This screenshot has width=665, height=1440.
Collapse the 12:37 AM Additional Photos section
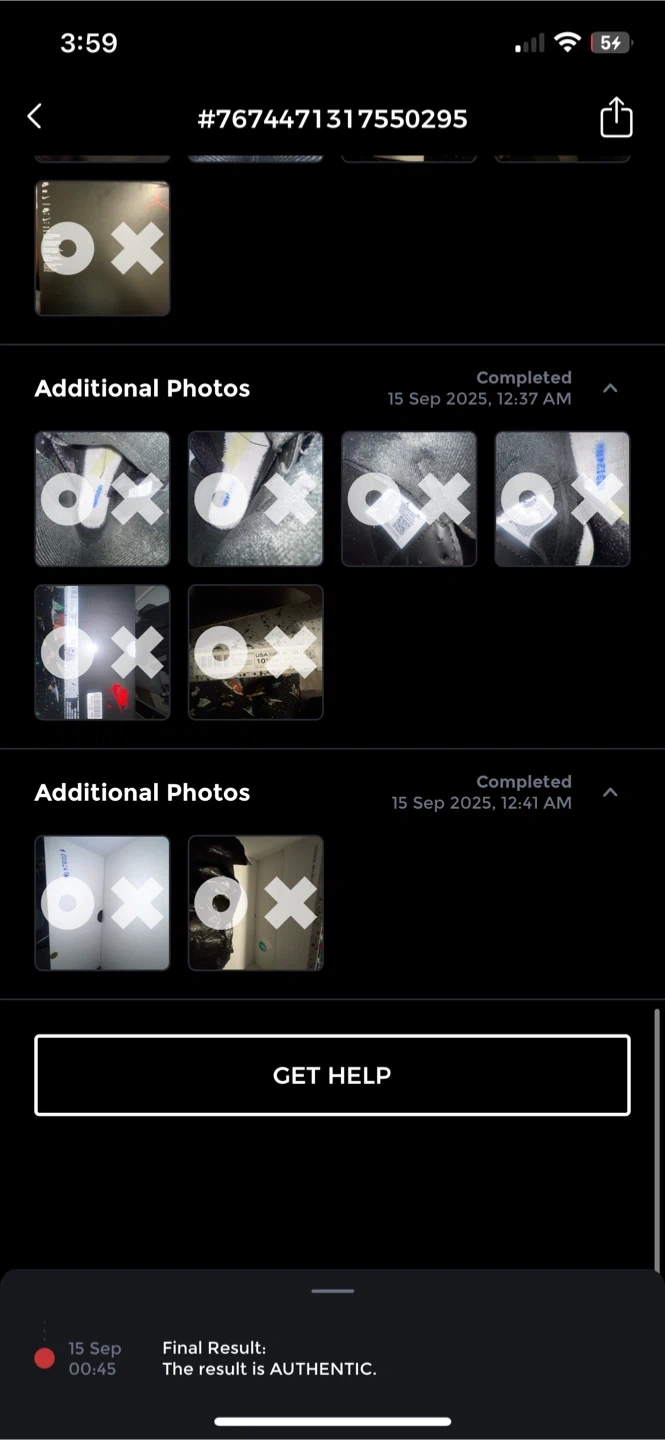(x=611, y=388)
